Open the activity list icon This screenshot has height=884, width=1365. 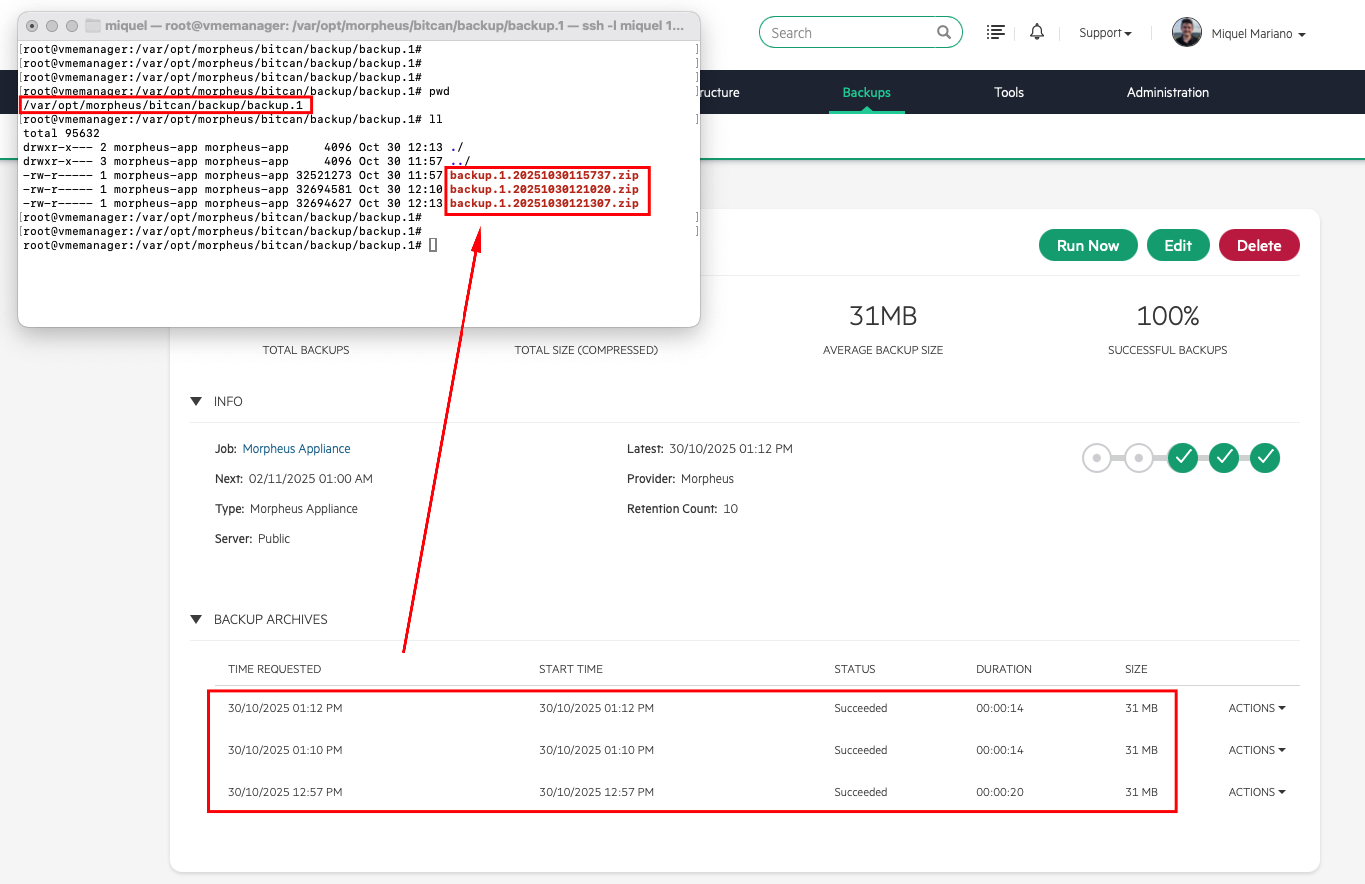pyautogui.click(x=995, y=33)
